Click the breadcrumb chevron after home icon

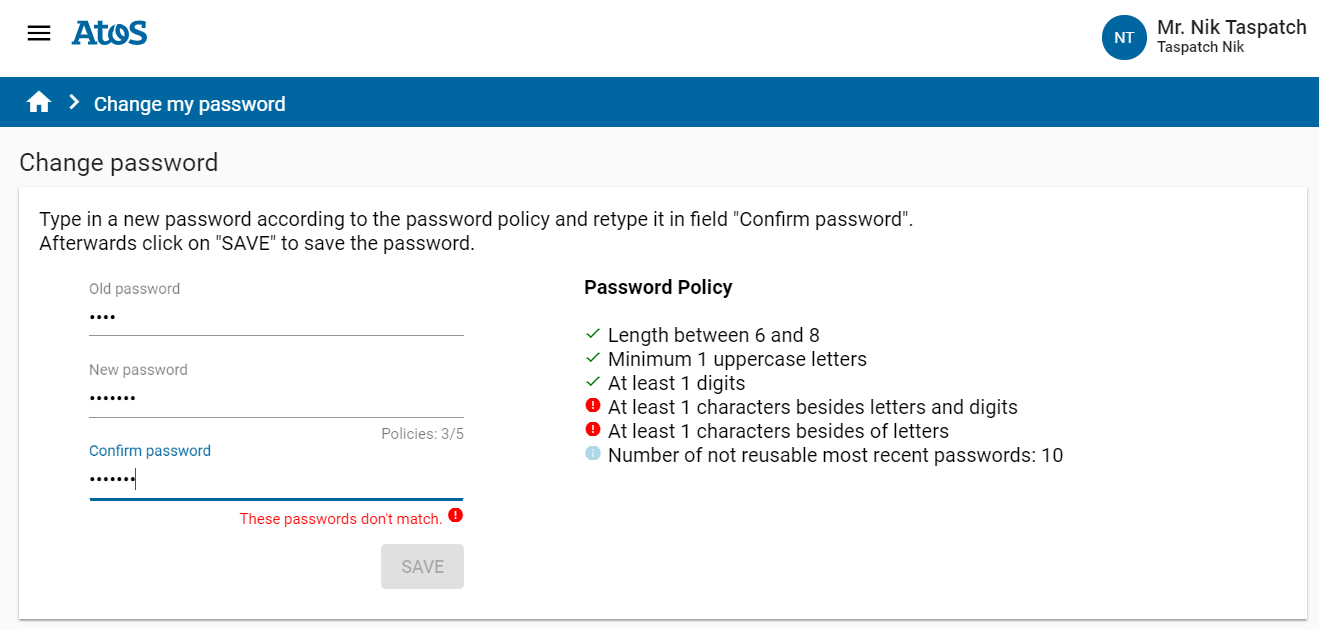(72, 101)
